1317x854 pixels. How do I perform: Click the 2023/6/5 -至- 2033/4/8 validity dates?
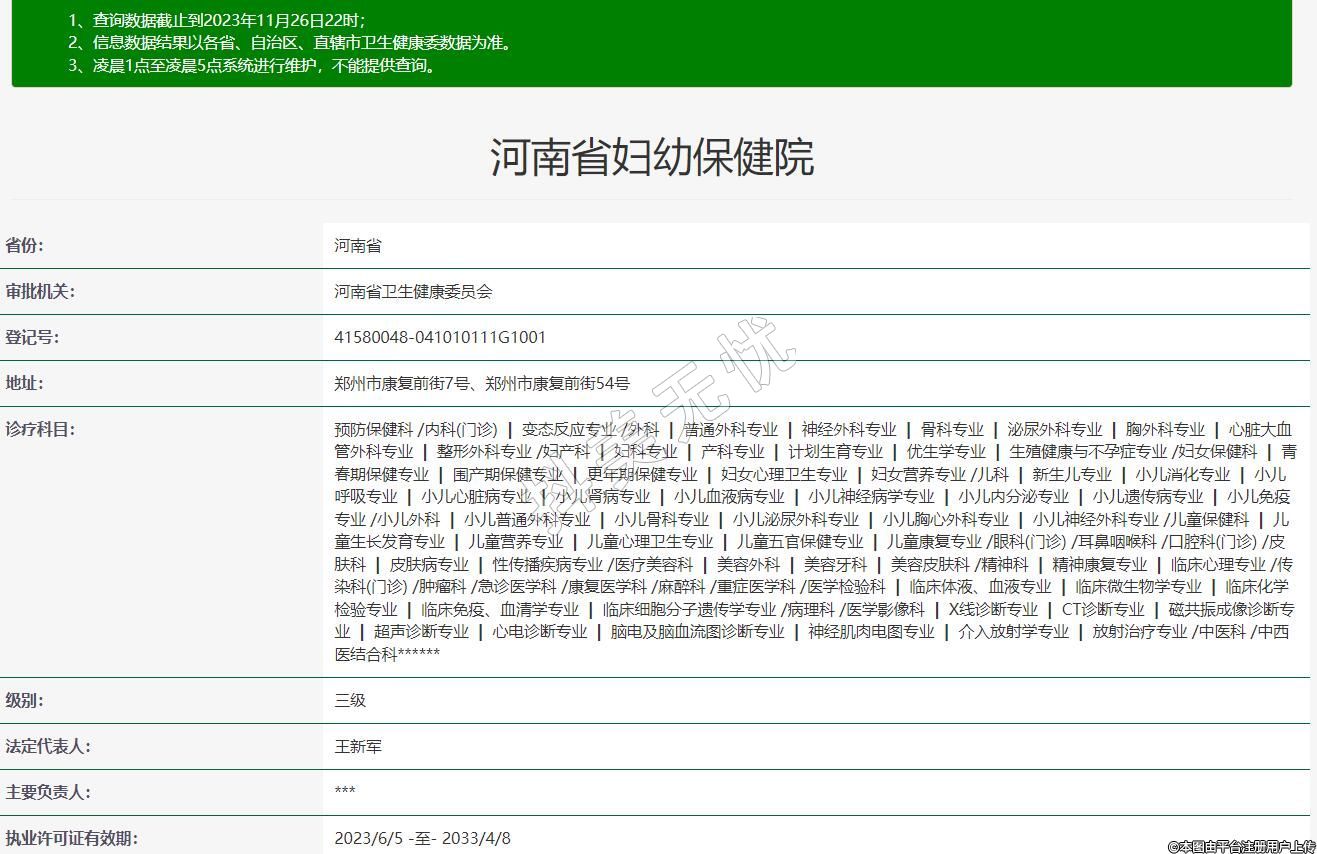click(x=422, y=838)
